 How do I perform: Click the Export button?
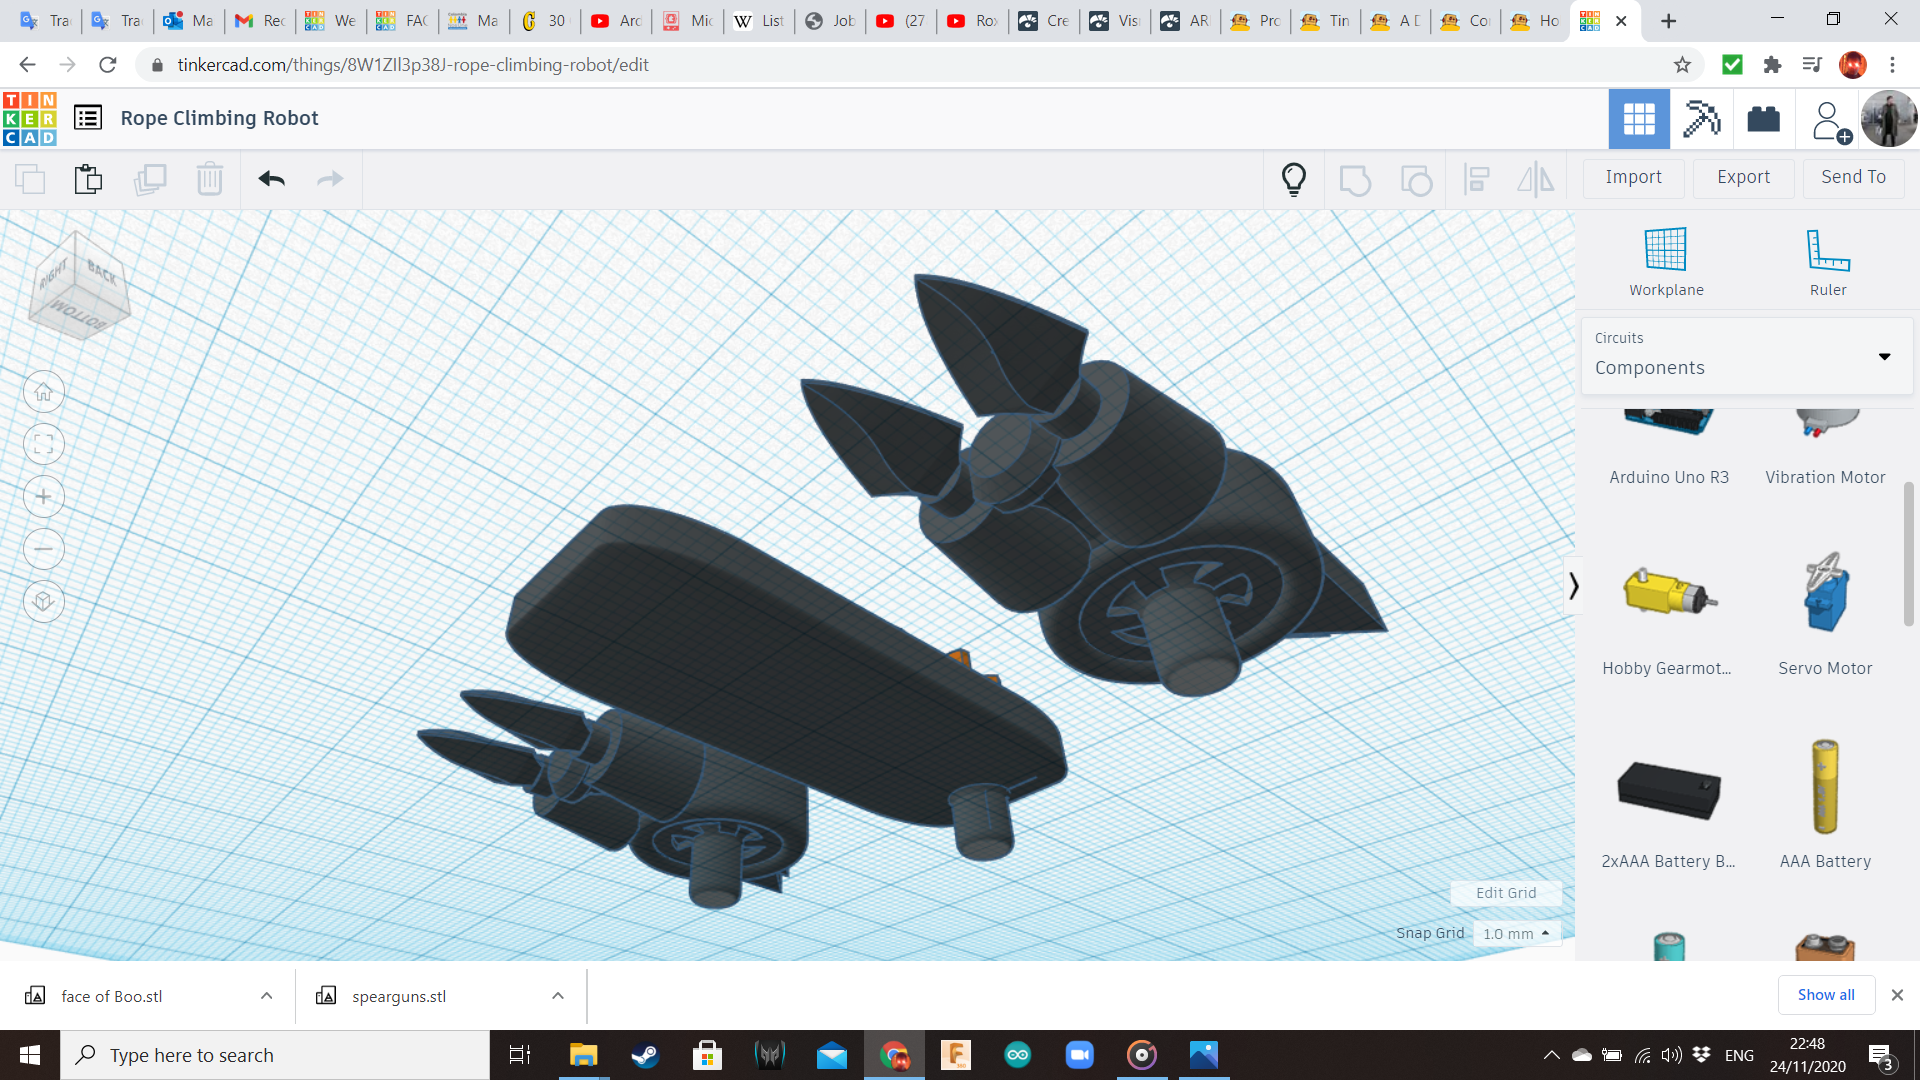coord(1743,177)
